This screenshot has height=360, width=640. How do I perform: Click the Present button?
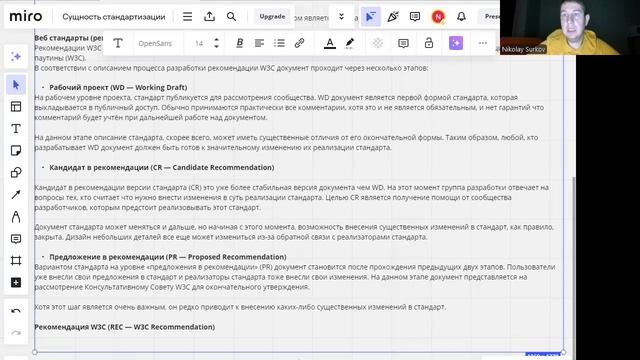point(491,17)
